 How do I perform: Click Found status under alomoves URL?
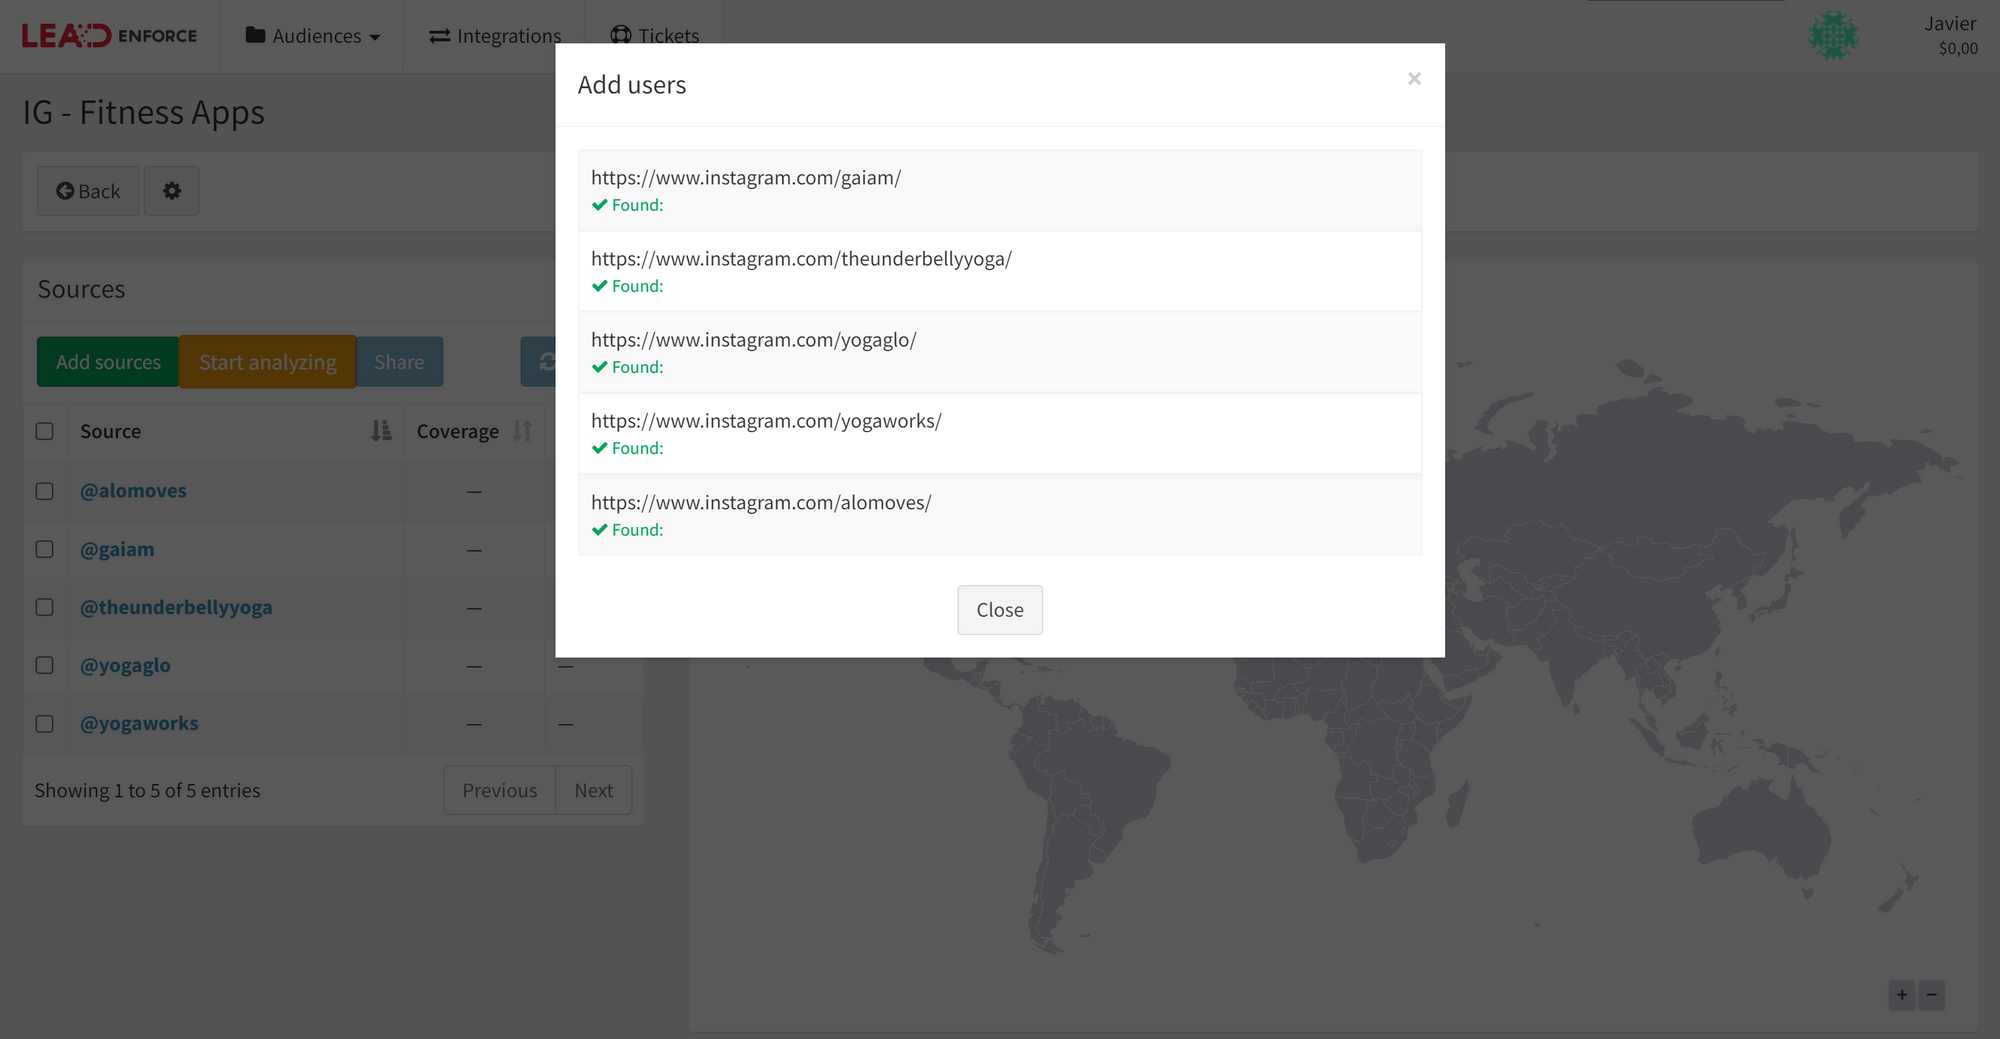[x=627, y=530]
